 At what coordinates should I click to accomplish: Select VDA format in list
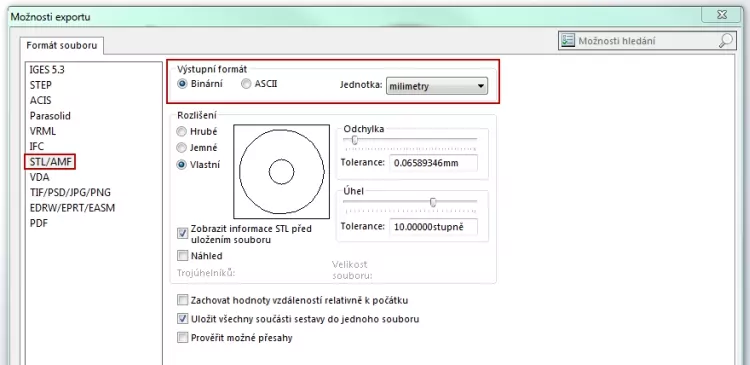(39, 177)
